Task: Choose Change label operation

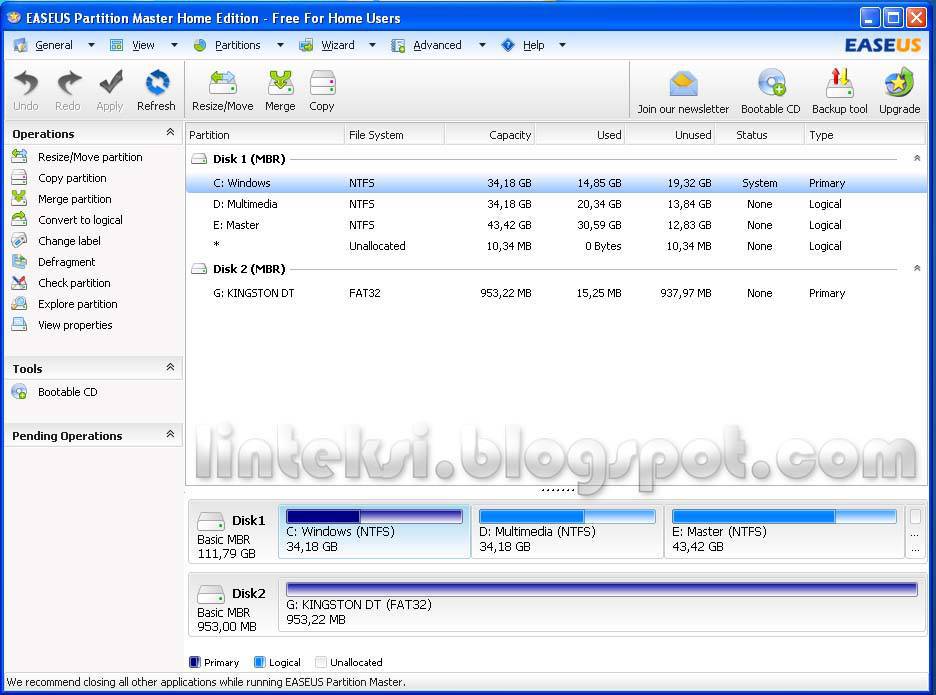Action: pyautogui.click(x=69, y=241)
